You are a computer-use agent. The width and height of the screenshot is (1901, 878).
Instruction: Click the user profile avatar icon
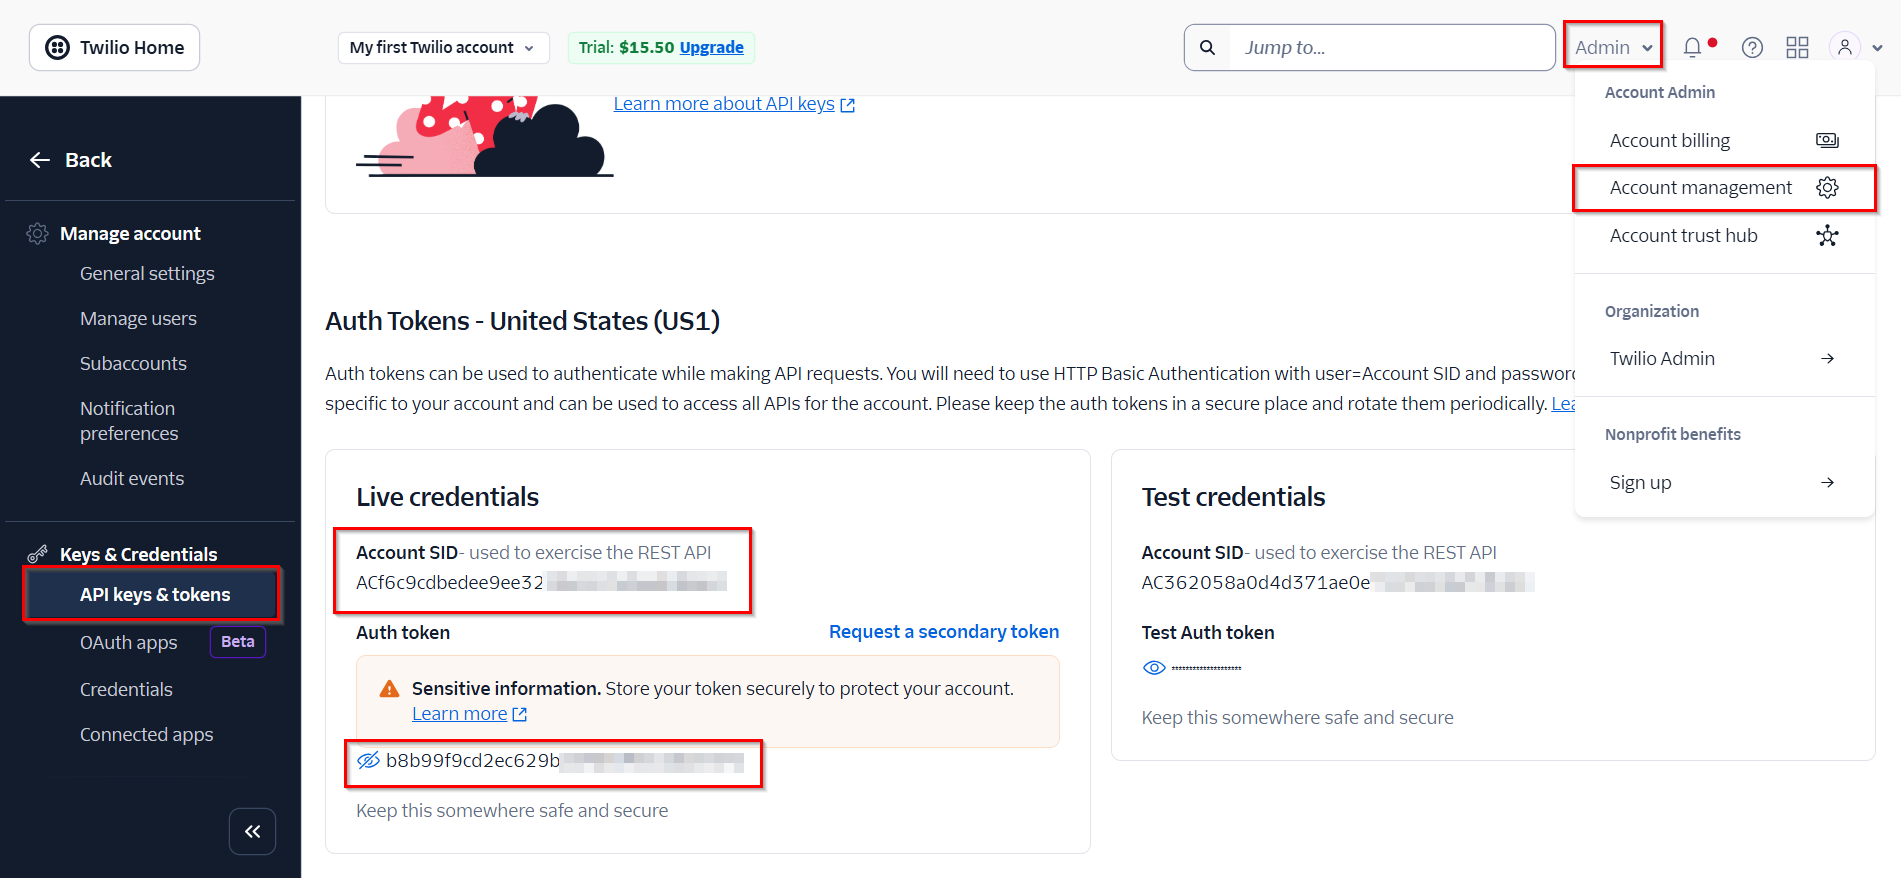point(1845,47)
